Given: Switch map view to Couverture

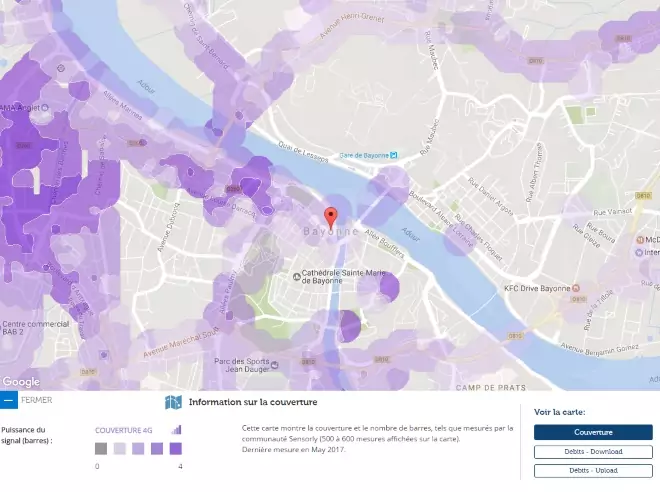Looking at the screenshot, I should (x=593, y=432).
